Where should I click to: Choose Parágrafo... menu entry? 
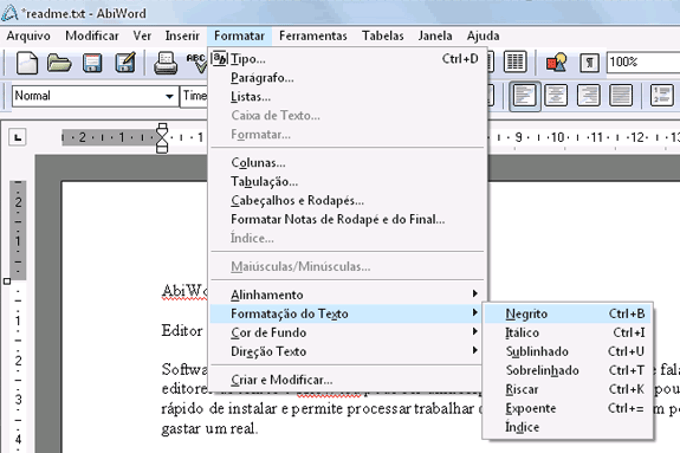pyautogui.click(x=347, y=78)
